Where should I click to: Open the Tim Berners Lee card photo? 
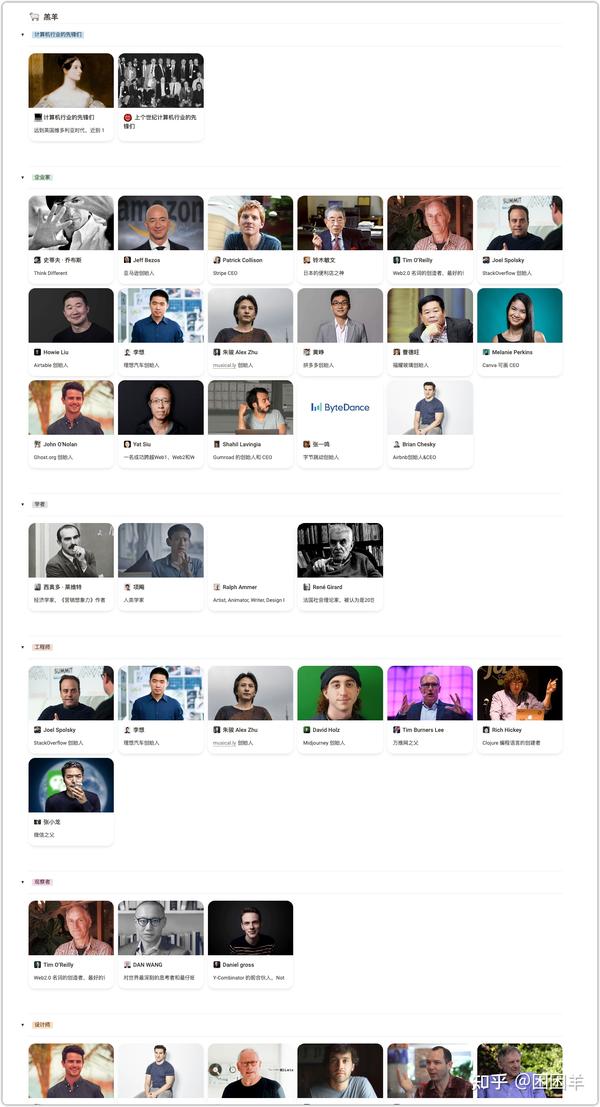(429, 693)
